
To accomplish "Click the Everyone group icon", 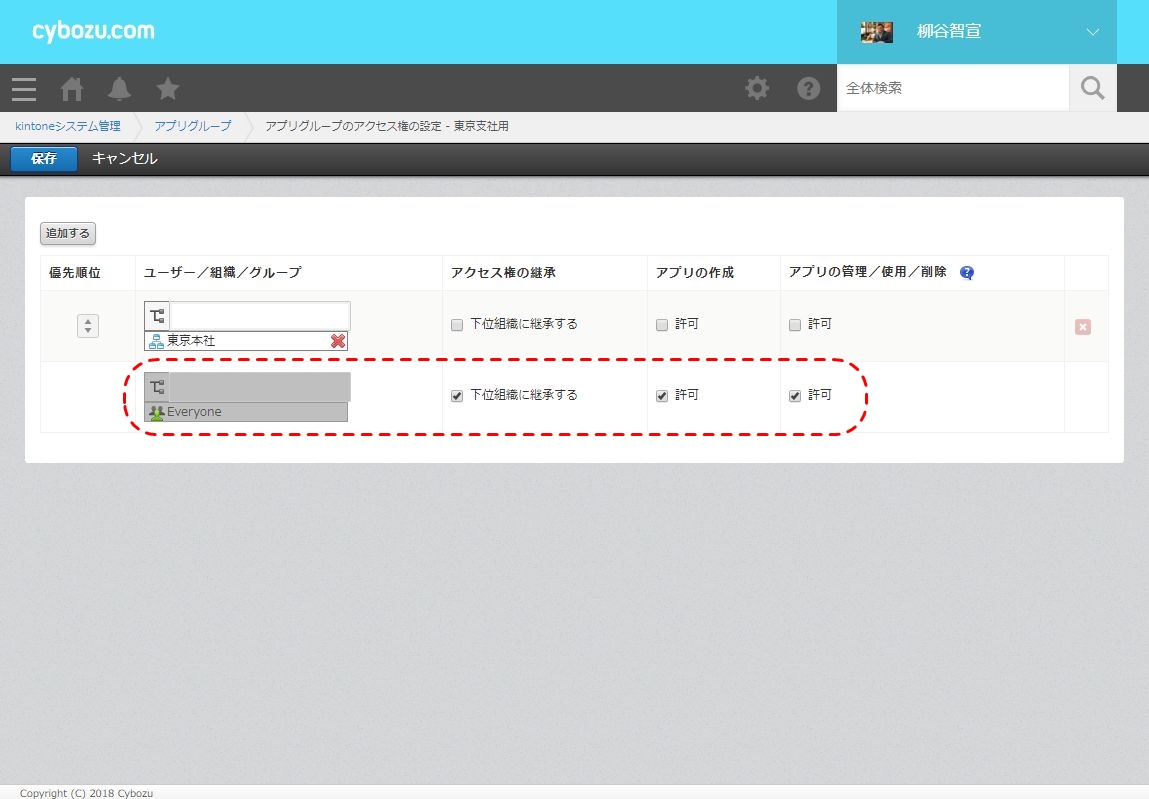I will [x=156, y=412].
